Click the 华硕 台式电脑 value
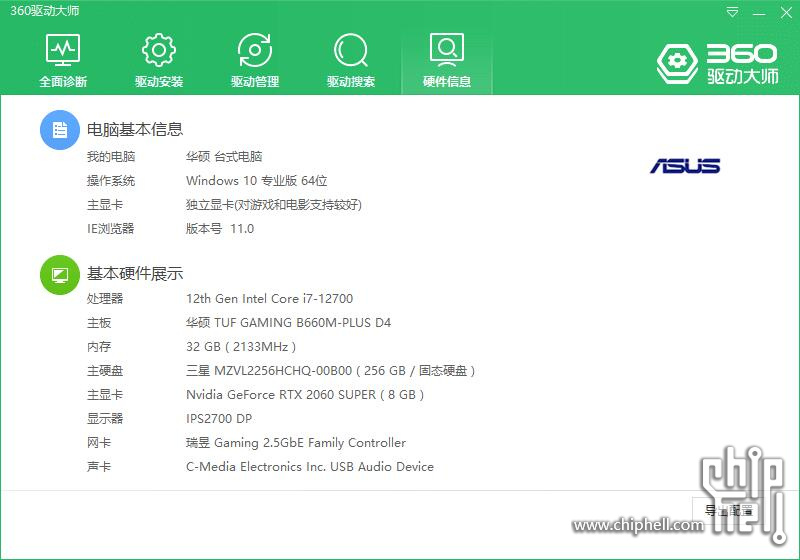Image resolution: width=800 pixels, height=560 pixels. tap(224, 157)
